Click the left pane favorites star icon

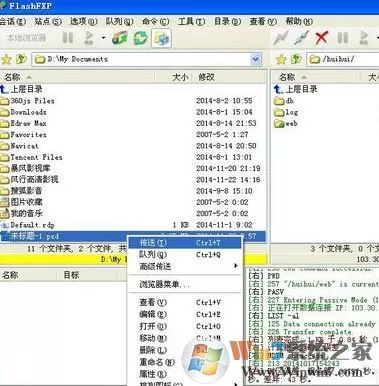[6, 60]
